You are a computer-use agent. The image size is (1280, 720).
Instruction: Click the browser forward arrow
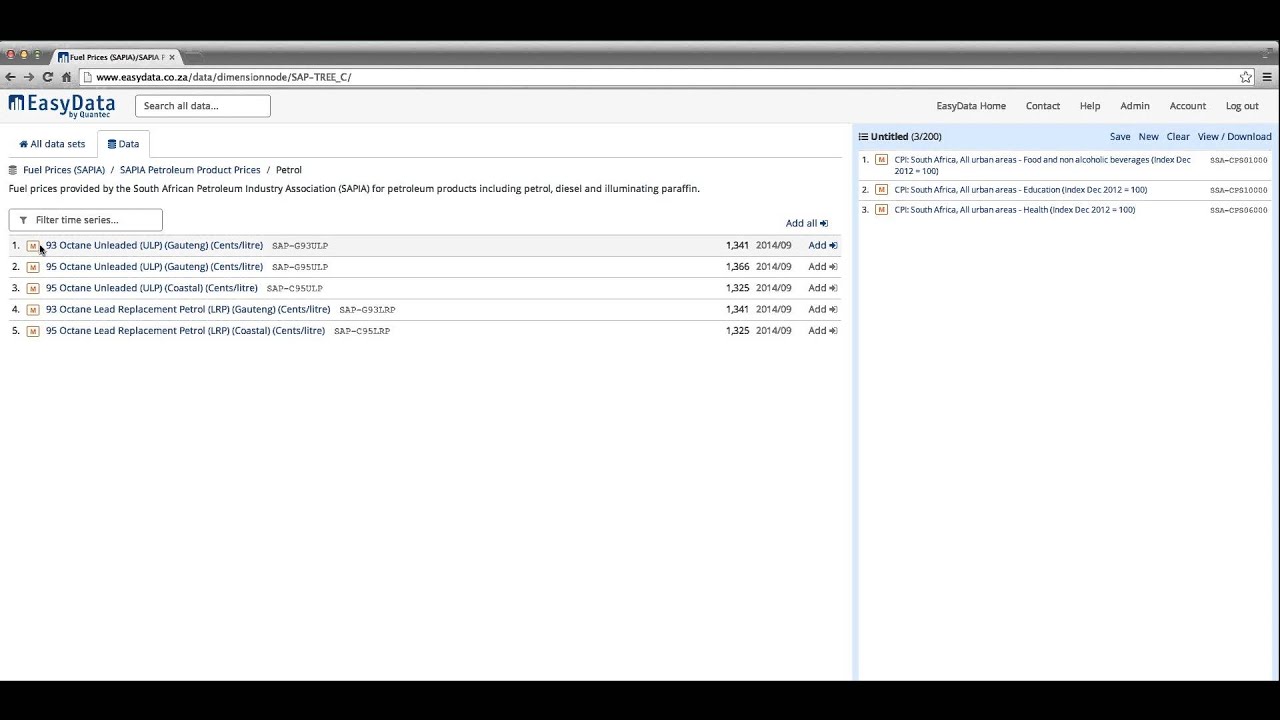pos(29,77)
